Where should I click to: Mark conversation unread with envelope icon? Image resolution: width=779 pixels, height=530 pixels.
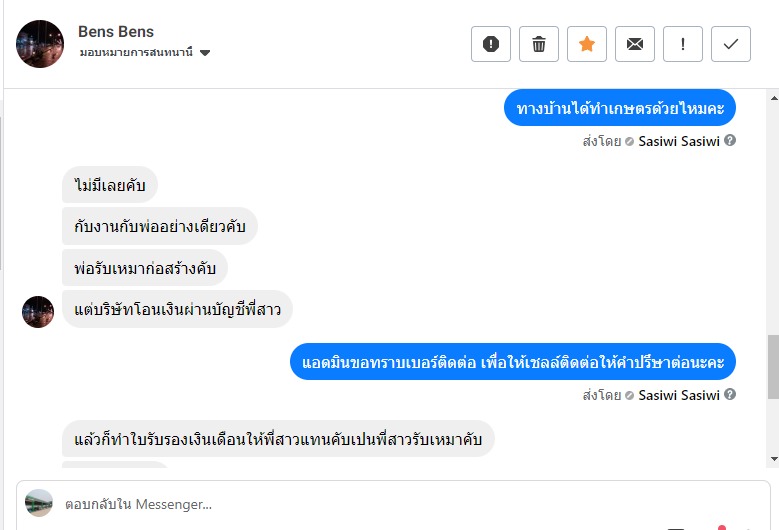[635, 44]
